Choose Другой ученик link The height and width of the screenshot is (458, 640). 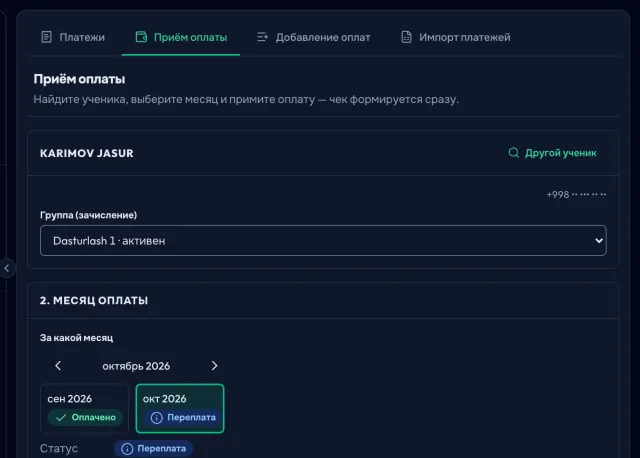[x=553, y=153]
